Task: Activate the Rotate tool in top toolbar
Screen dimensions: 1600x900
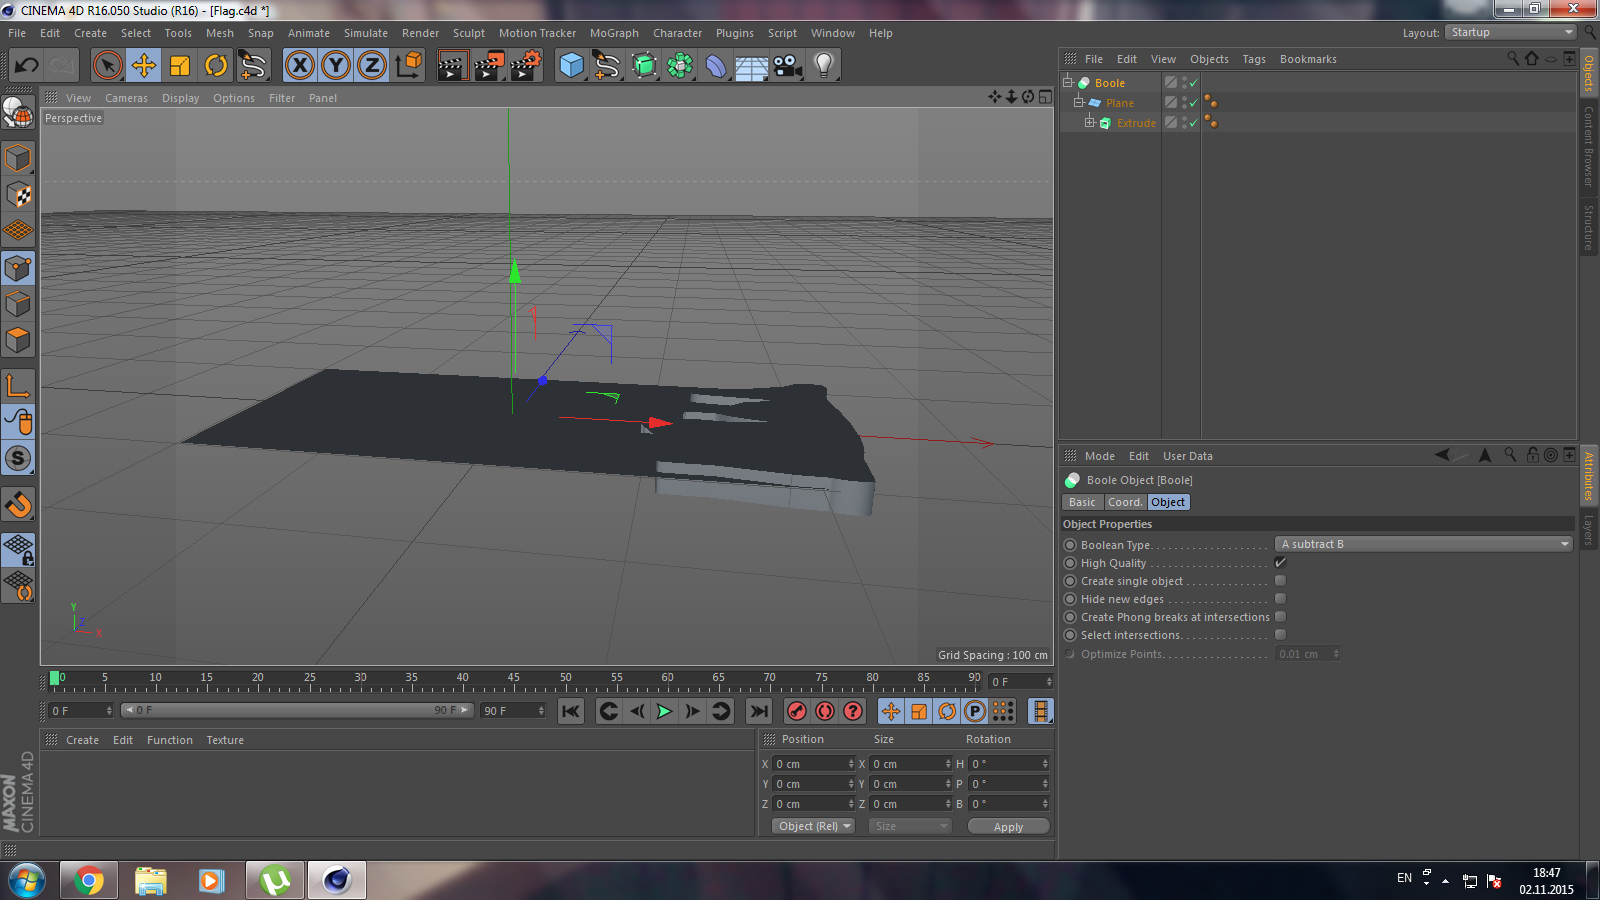Action: [x=216, y=66]
